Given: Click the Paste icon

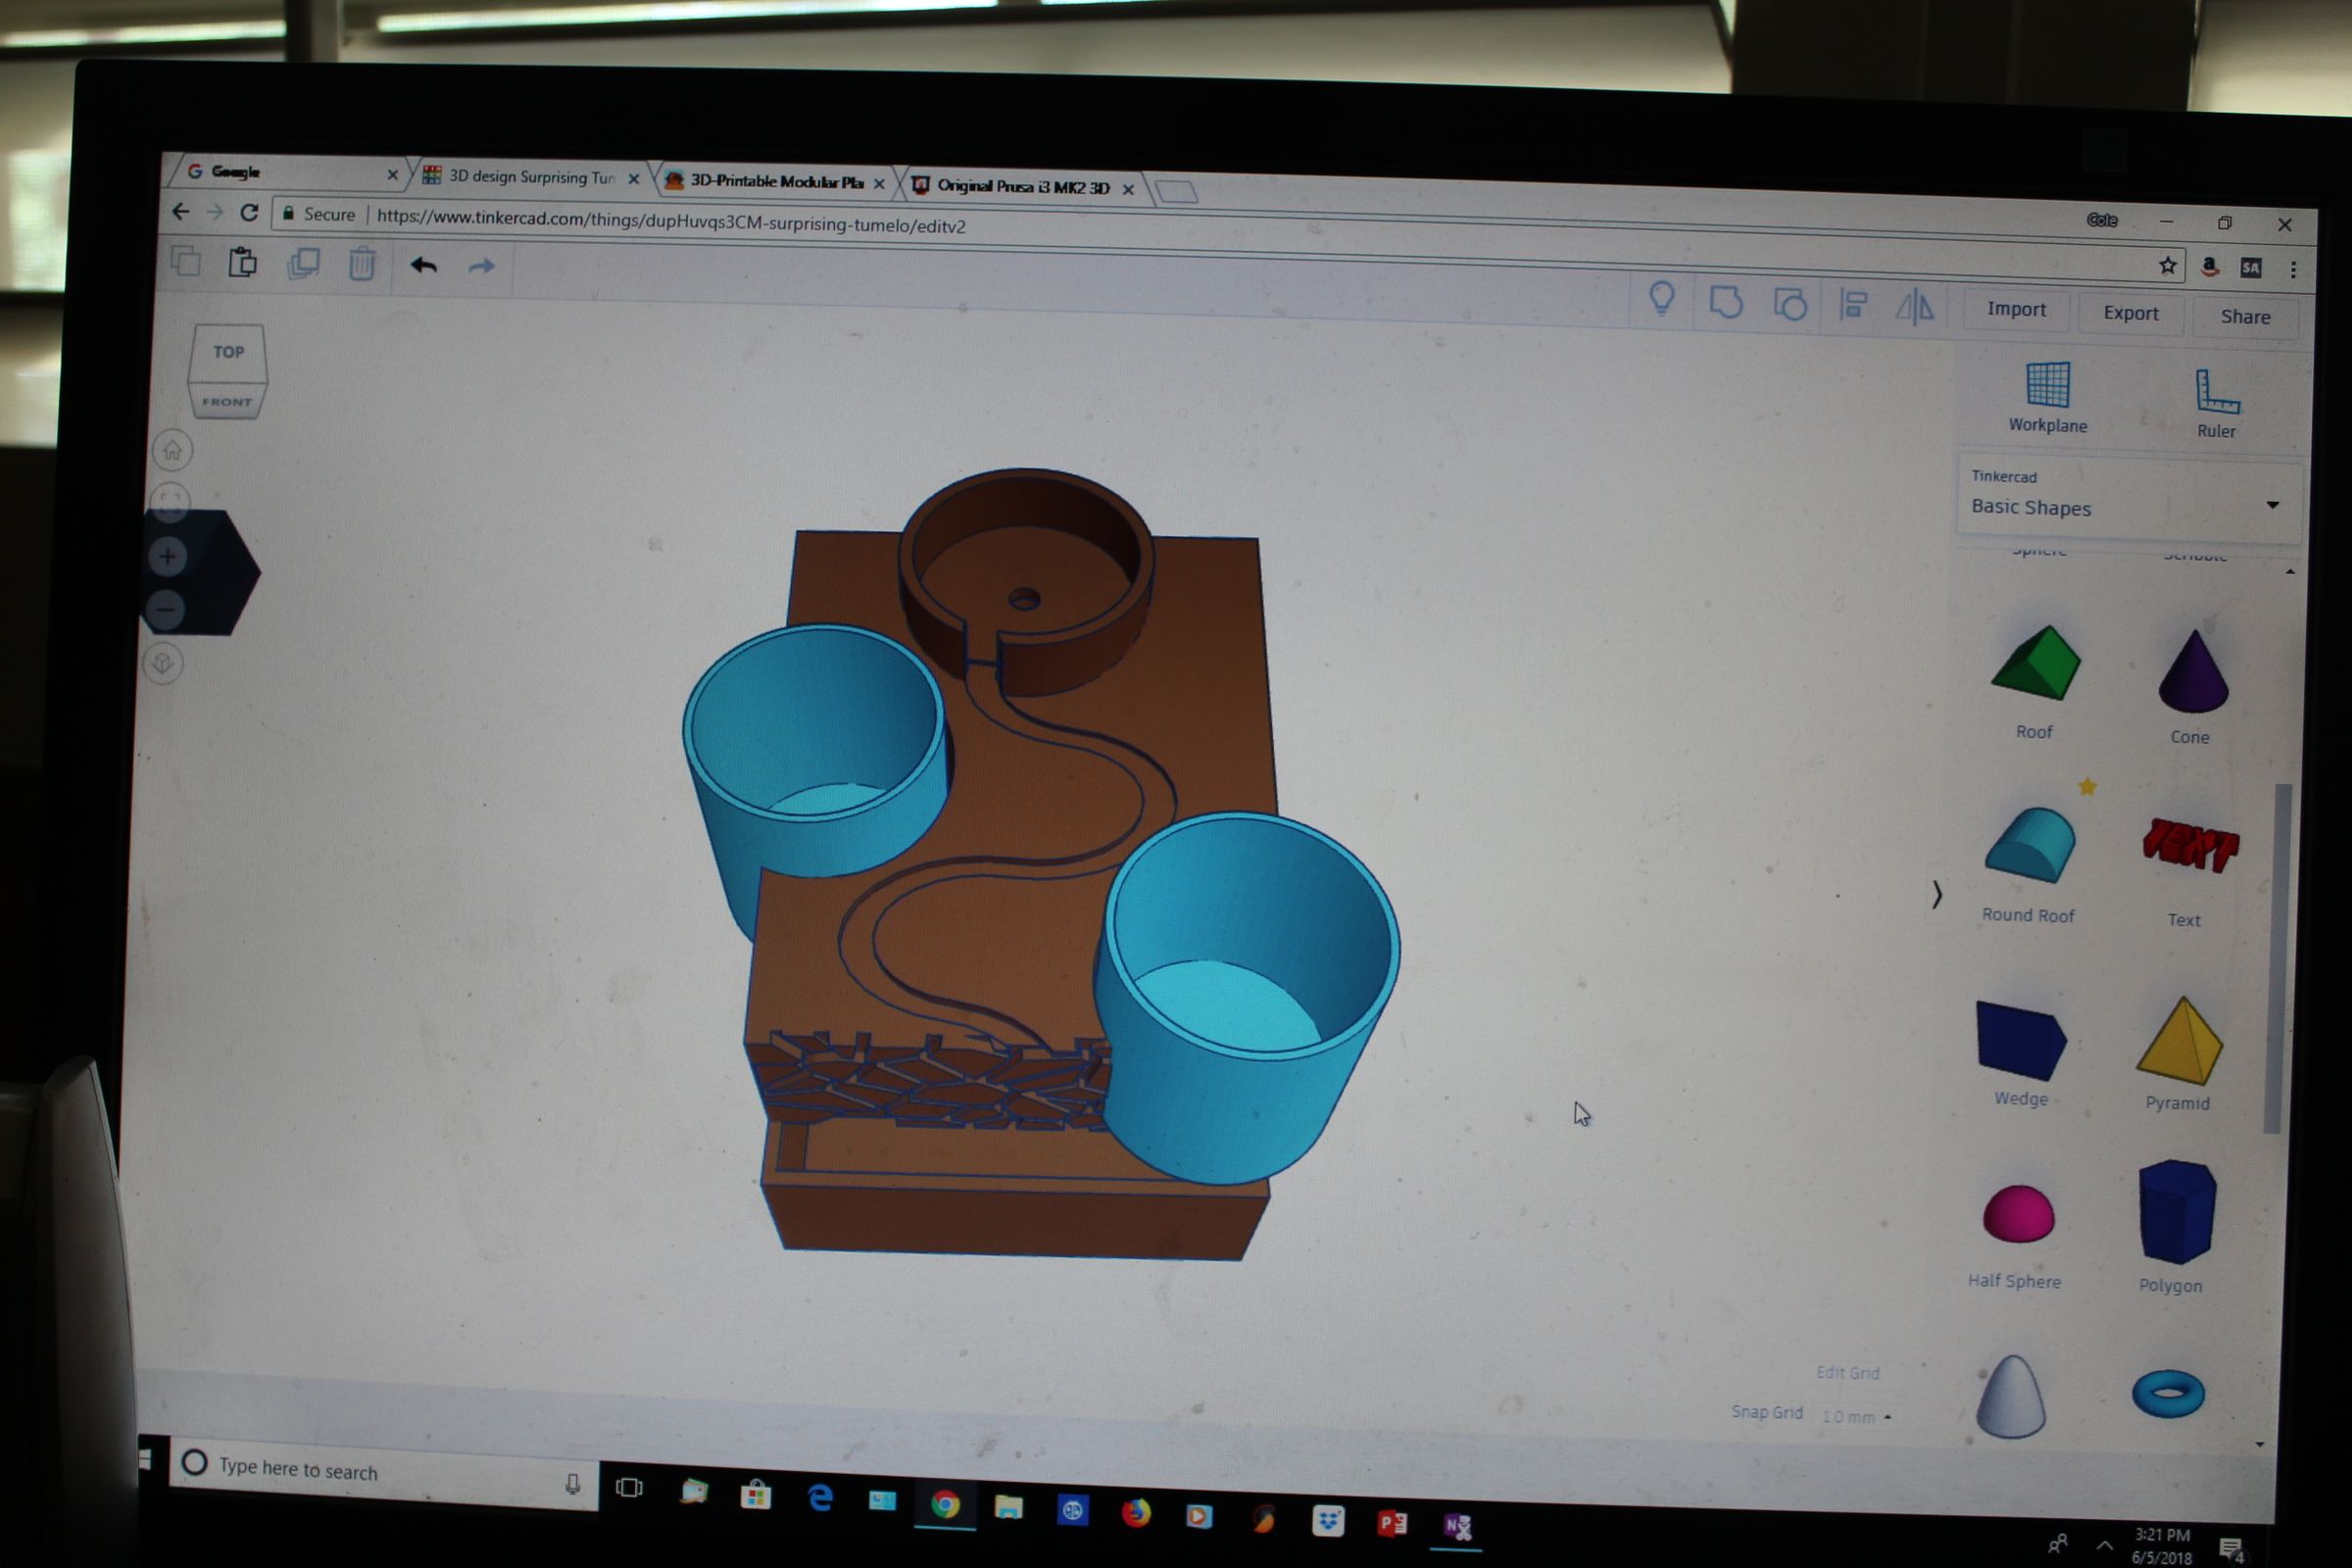Looking at the screenshot, I should (x=242, y=263).
